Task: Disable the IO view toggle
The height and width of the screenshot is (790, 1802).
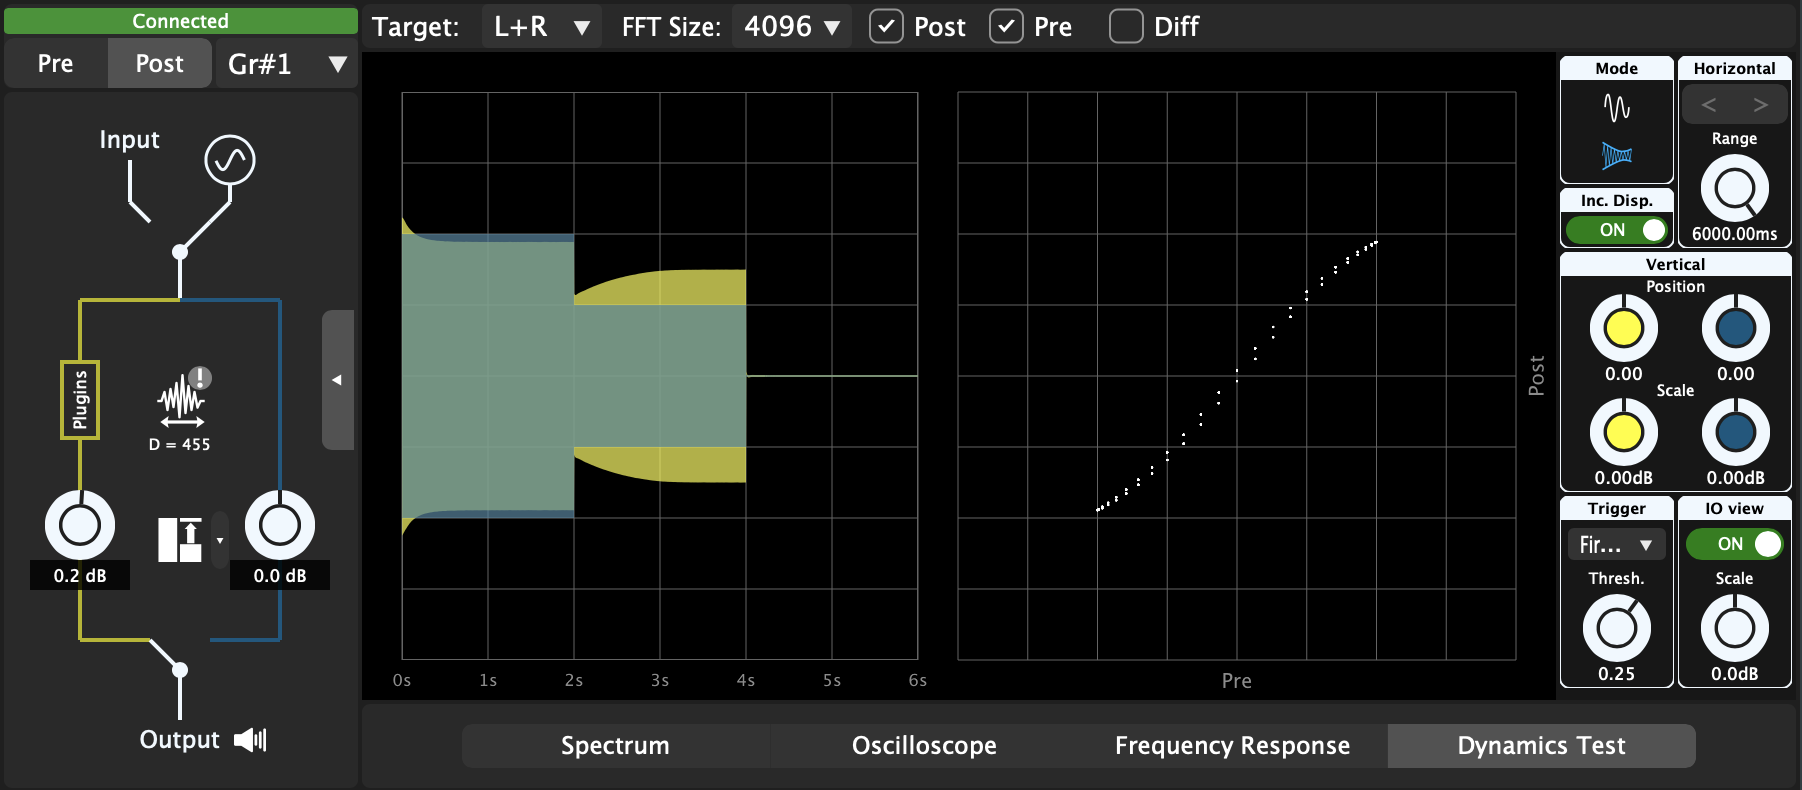Action: coord(1734,544)
